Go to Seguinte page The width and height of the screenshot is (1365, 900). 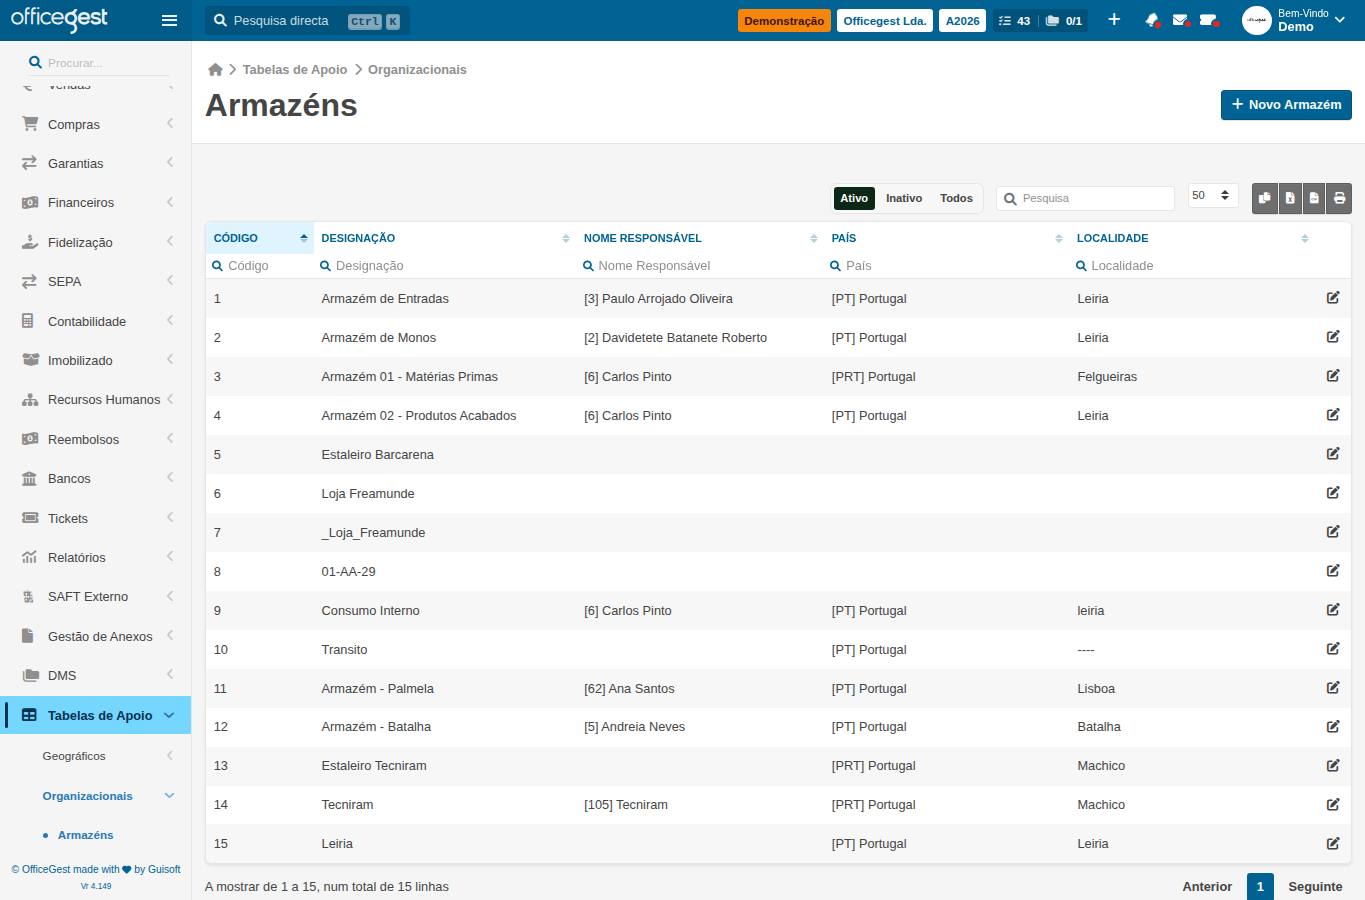coord(1315,886)
